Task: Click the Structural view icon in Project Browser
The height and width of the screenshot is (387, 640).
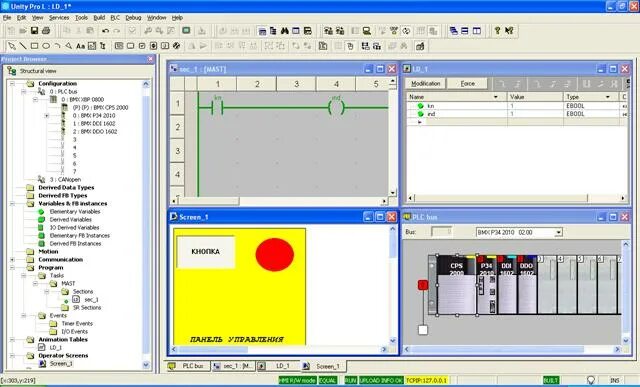Action: (11, 71)
